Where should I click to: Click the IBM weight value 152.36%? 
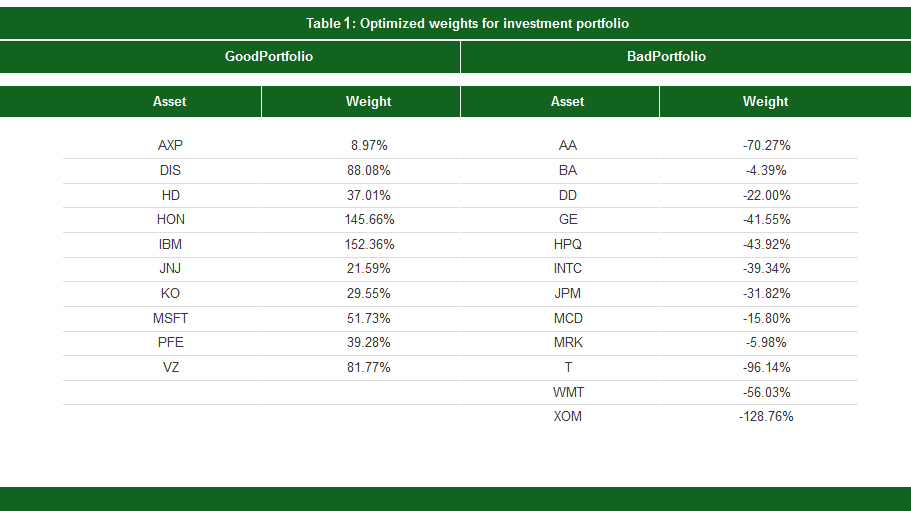tap(370, 244)
